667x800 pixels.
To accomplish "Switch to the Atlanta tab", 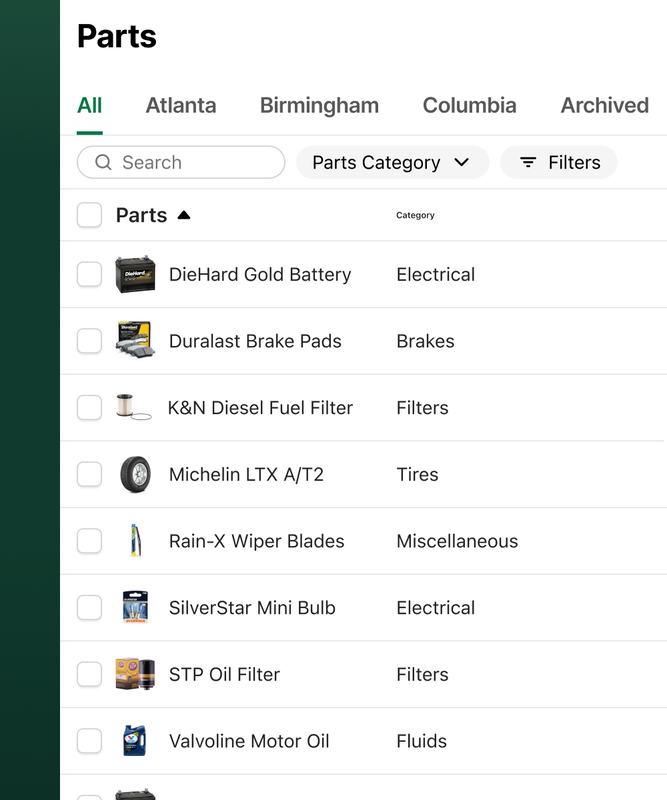I will [x=181, y=106].
